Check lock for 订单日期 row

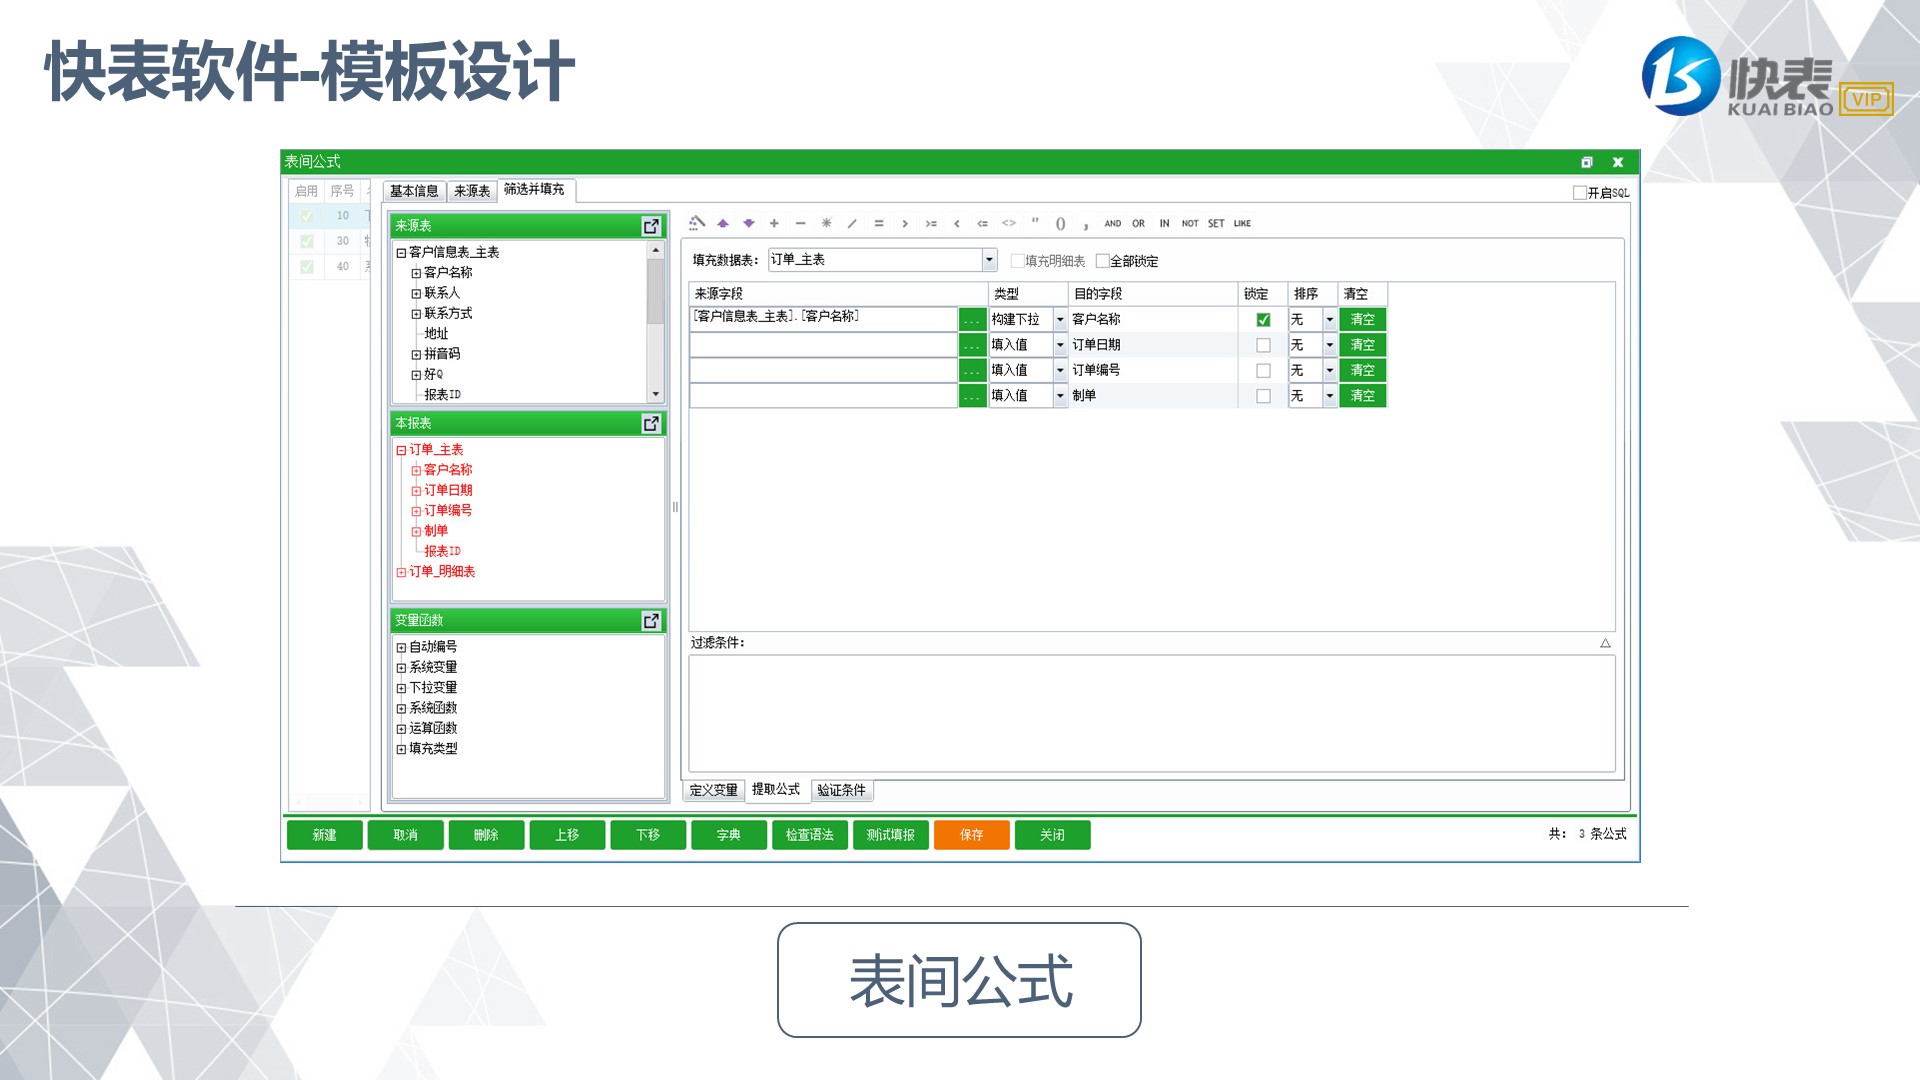click(x=1263, y=345)
